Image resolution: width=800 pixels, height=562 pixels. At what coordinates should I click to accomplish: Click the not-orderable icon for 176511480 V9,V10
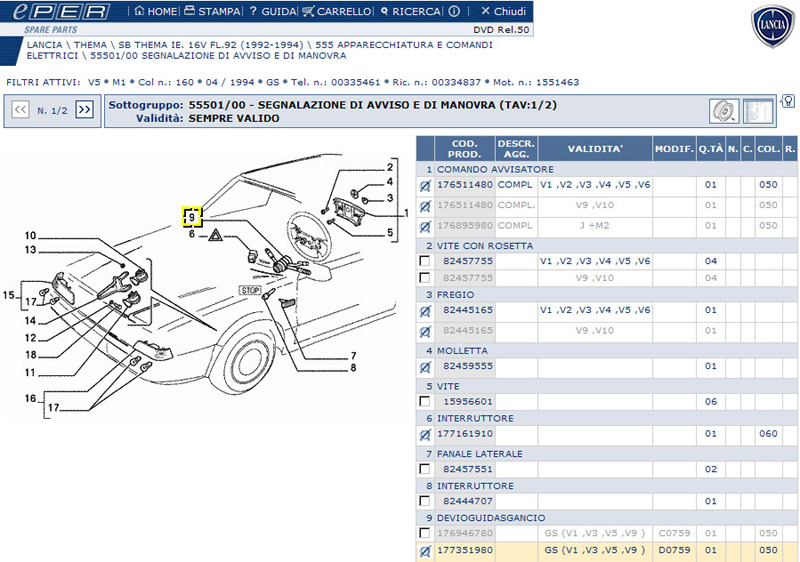[425, 206]
